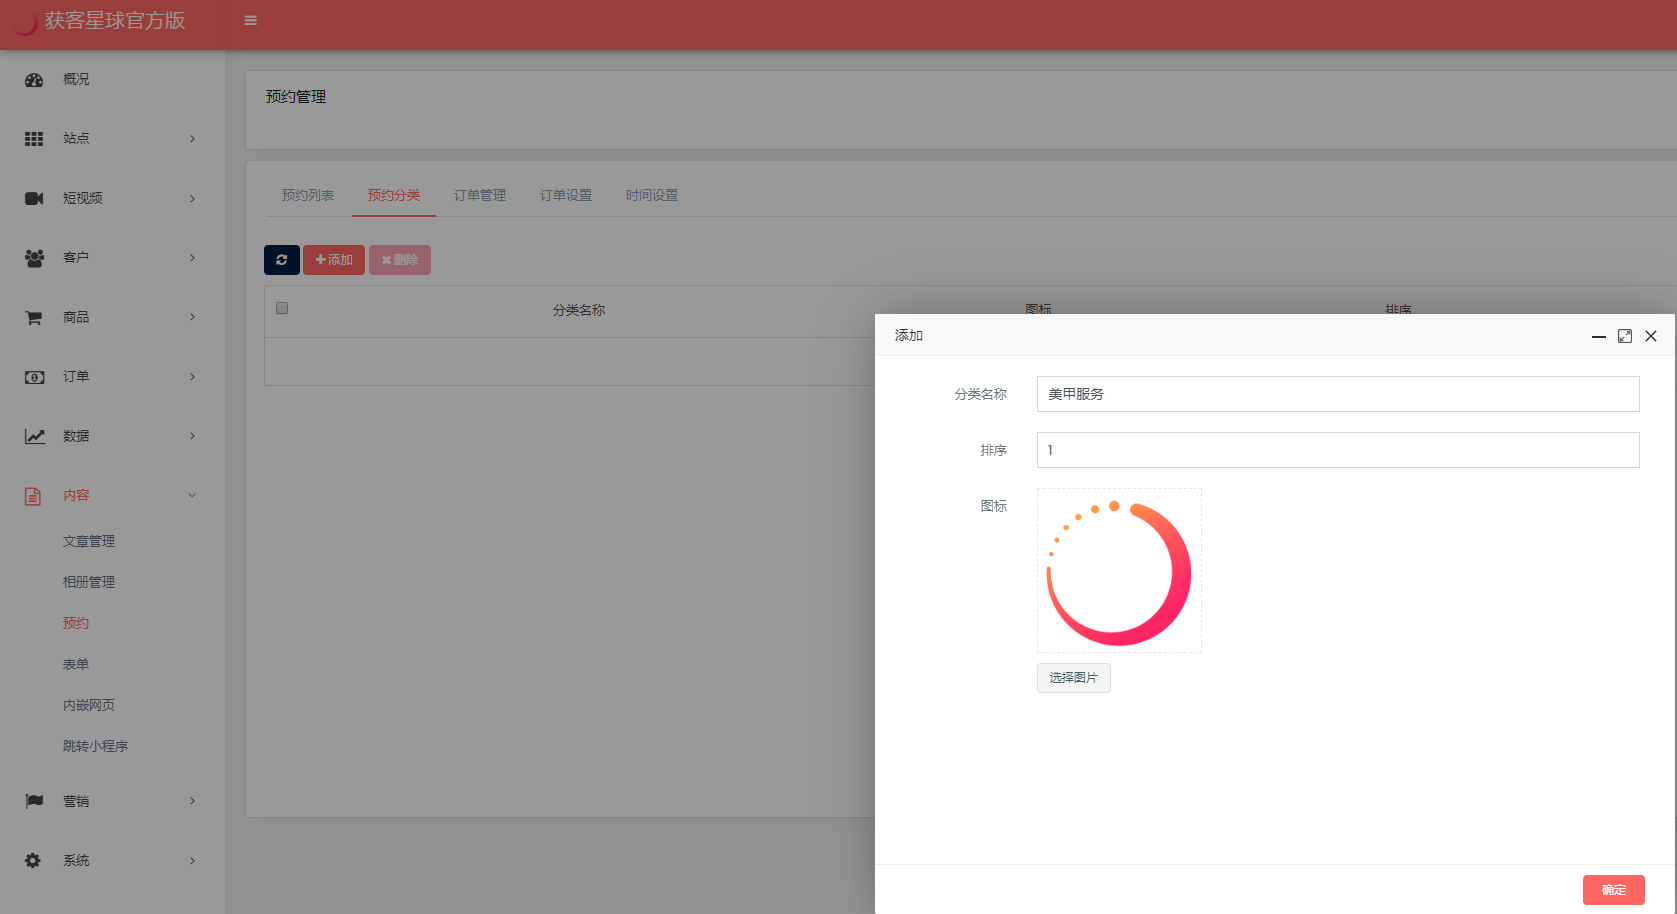Click the 分类名称 input field

1337,394
